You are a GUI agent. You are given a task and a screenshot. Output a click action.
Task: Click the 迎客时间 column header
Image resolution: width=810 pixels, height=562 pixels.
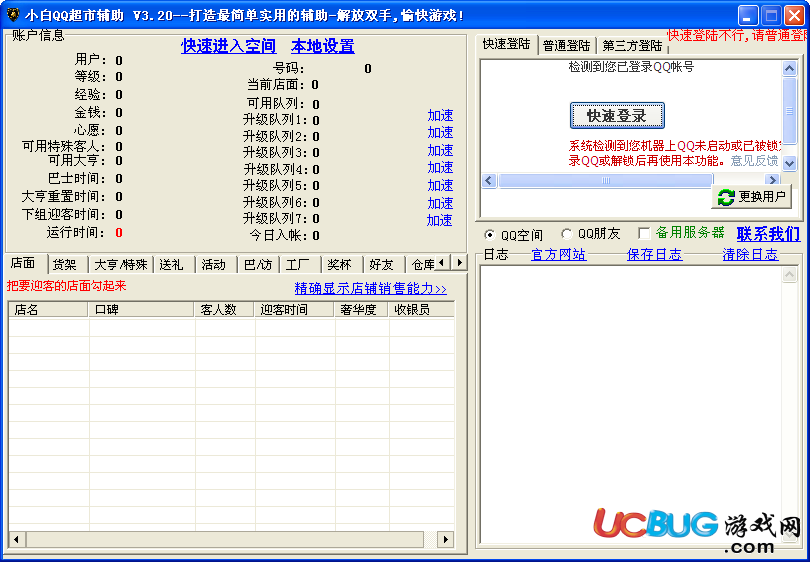coord(294,309)
